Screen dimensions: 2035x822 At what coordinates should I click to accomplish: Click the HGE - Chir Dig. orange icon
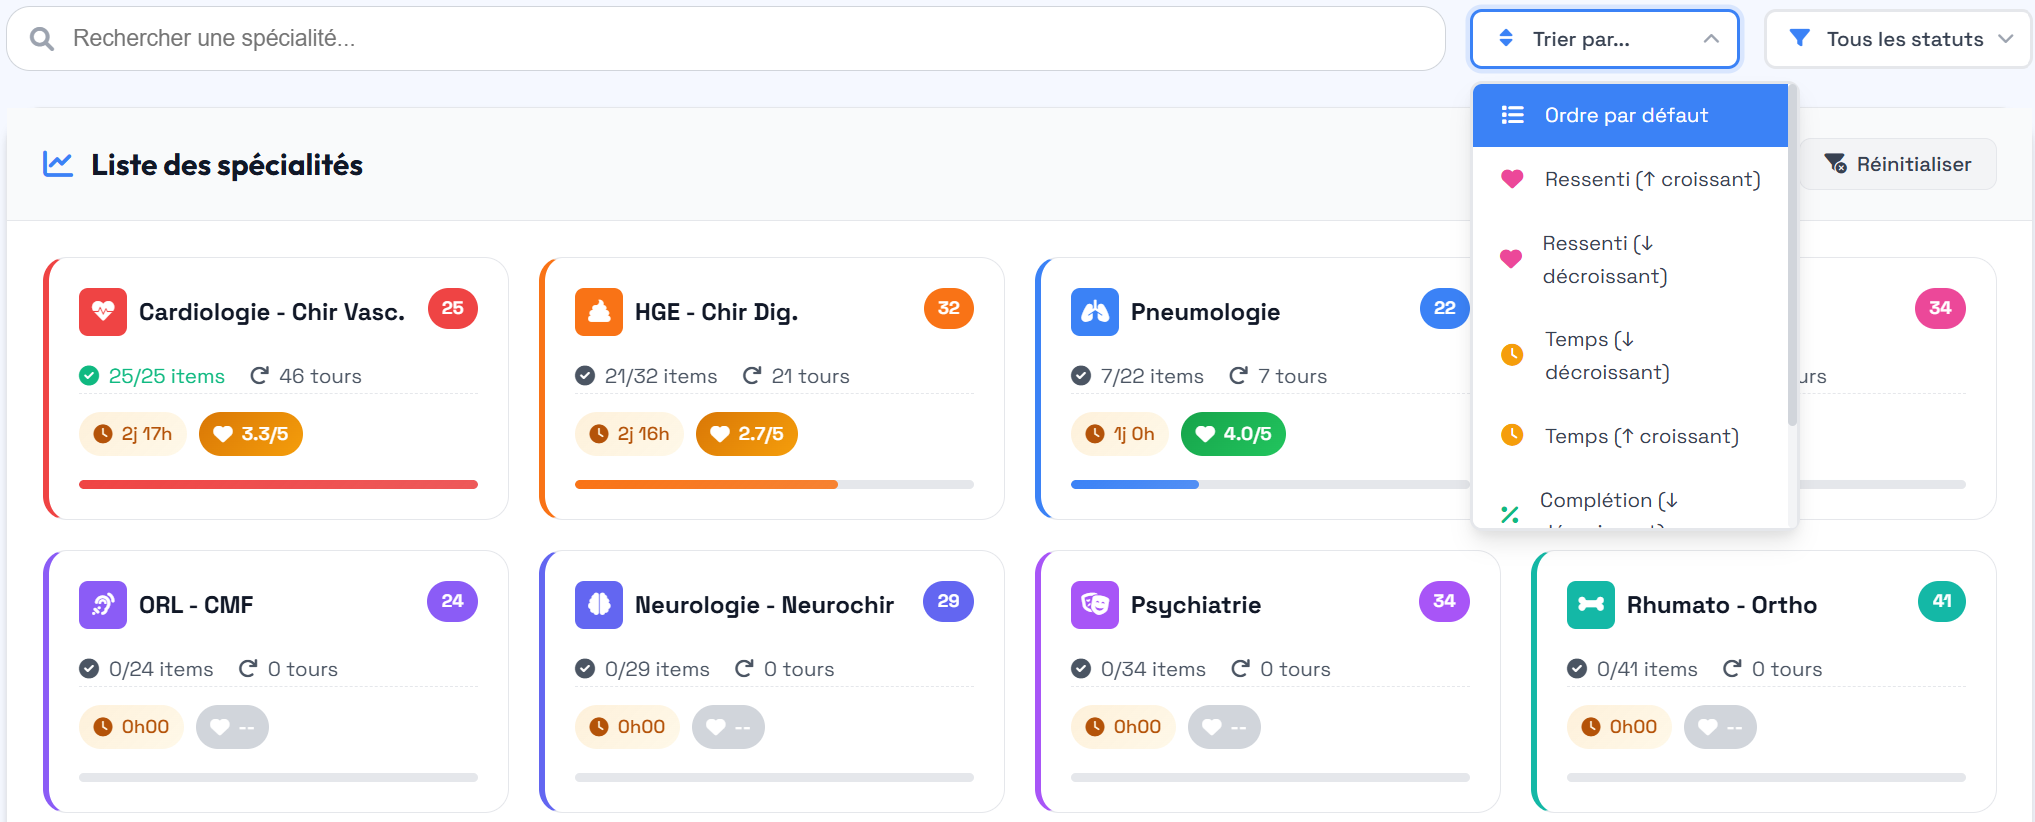pyautogui.click(x=599, y=311)
